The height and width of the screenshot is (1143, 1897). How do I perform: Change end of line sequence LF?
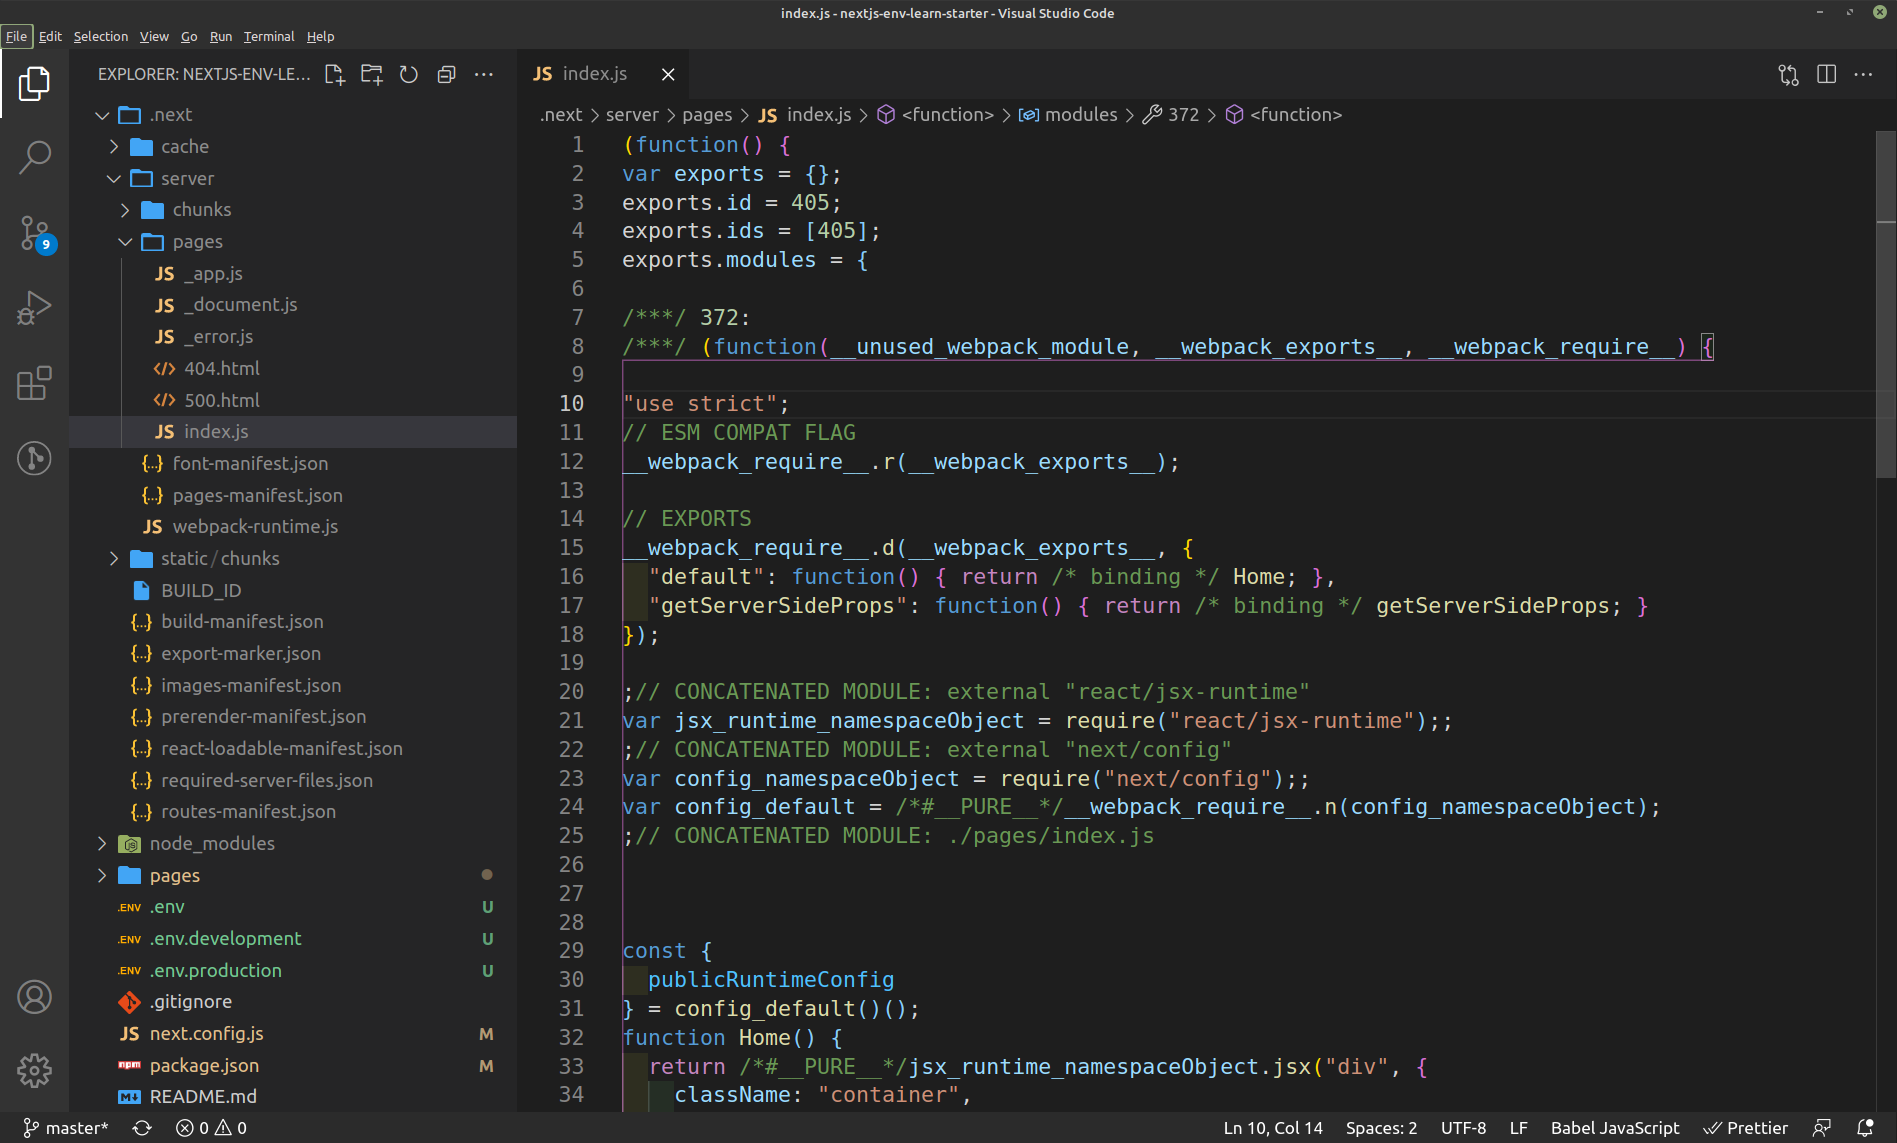click(x=1518, y=1128)
